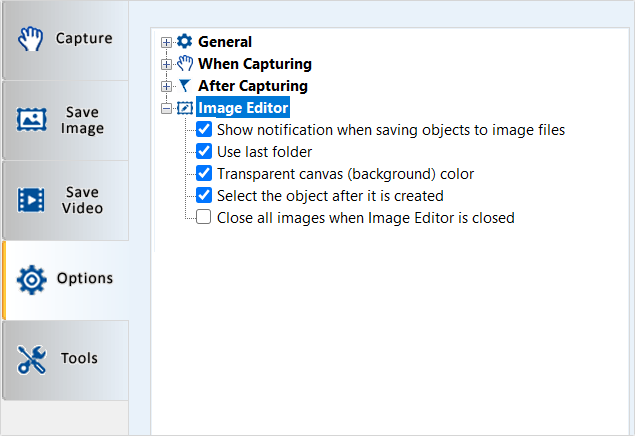Disable Transparent canvas background color option

click(x=204, y=174)
